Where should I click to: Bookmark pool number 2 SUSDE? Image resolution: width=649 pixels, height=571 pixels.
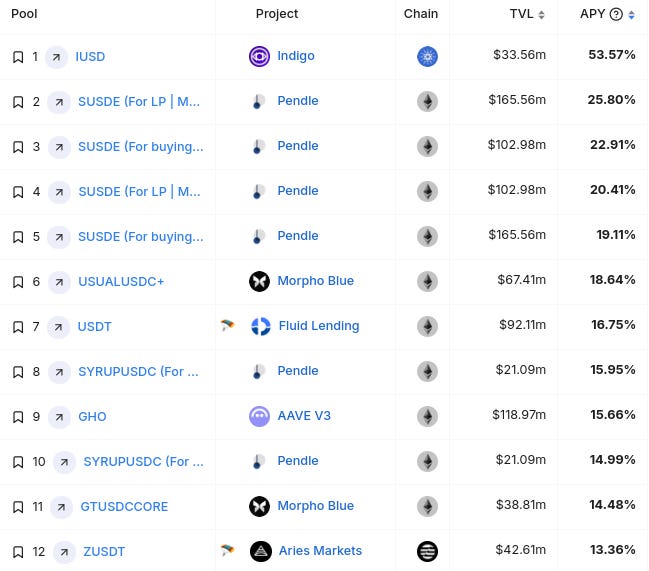(18, 102)
